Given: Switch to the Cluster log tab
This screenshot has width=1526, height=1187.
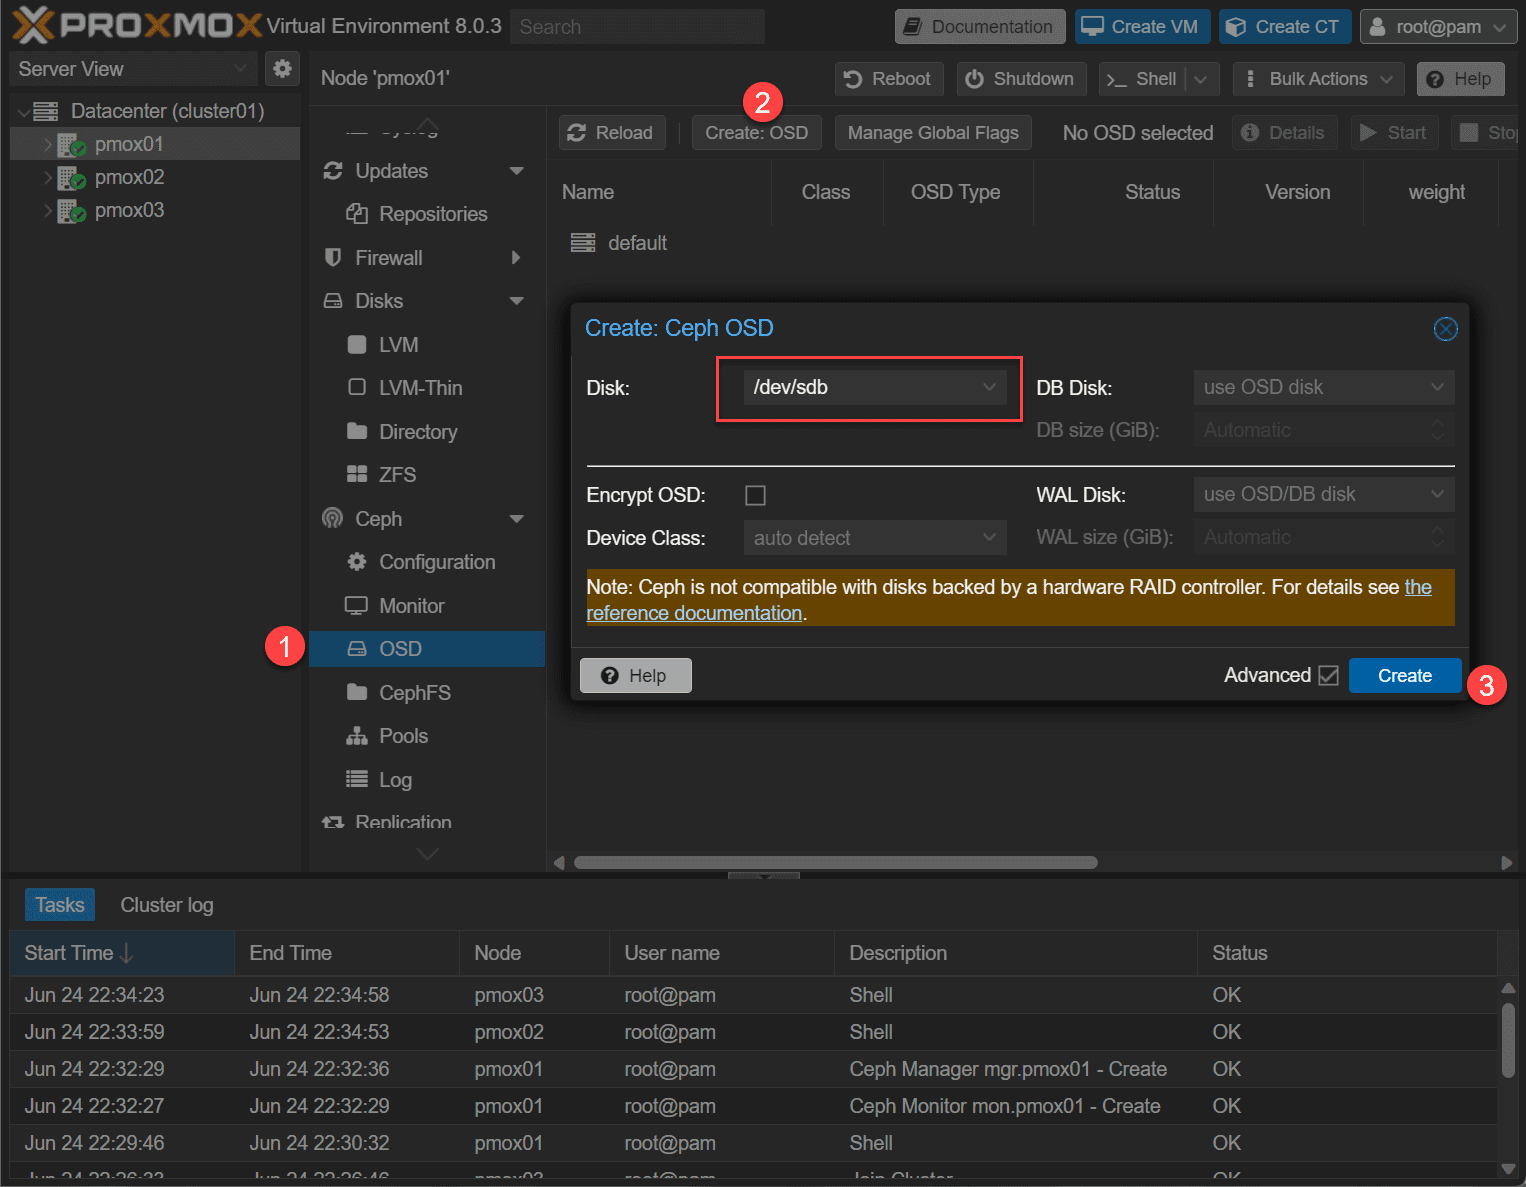Looking at the screenshot, I should coord(166,905).
